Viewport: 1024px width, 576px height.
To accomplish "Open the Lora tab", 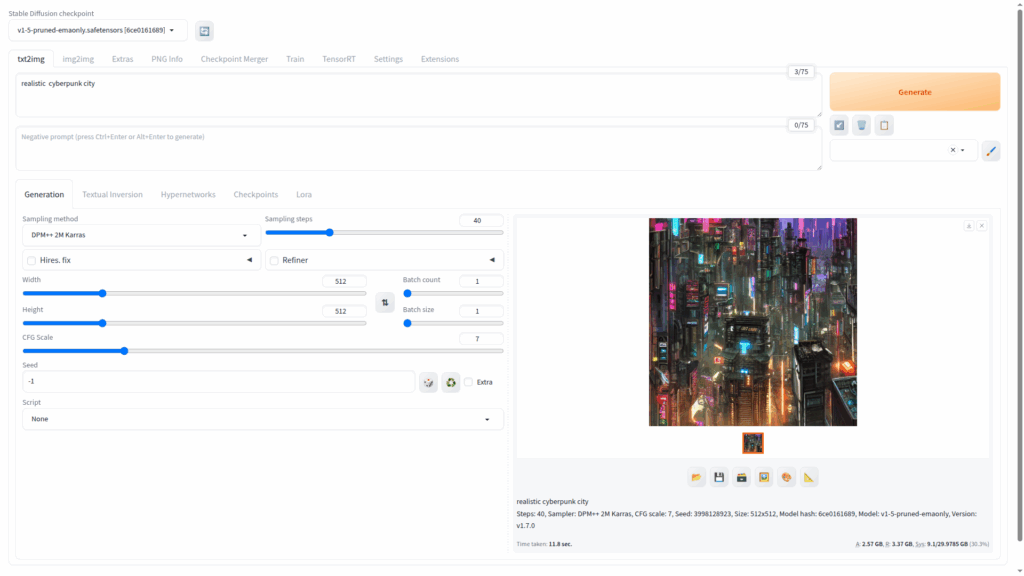I will click(x=303, y=194).
